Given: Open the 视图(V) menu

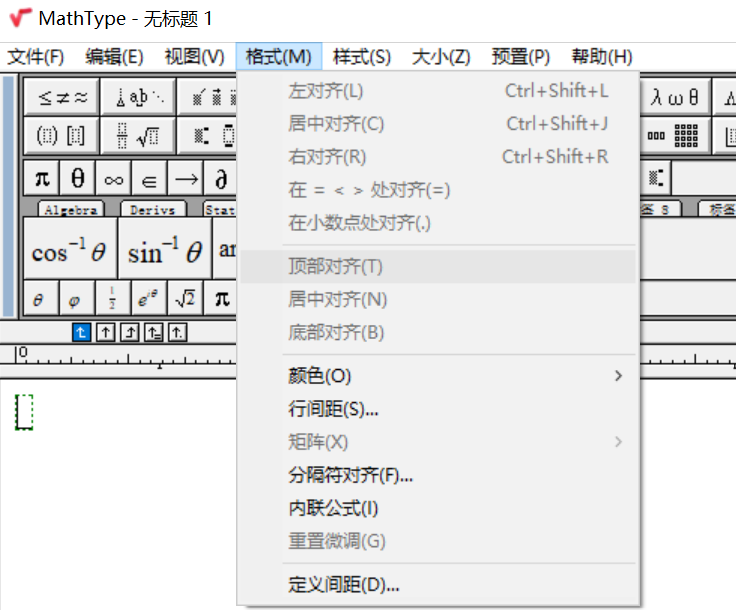Looking at the screenshot, I should click(195, 57).
